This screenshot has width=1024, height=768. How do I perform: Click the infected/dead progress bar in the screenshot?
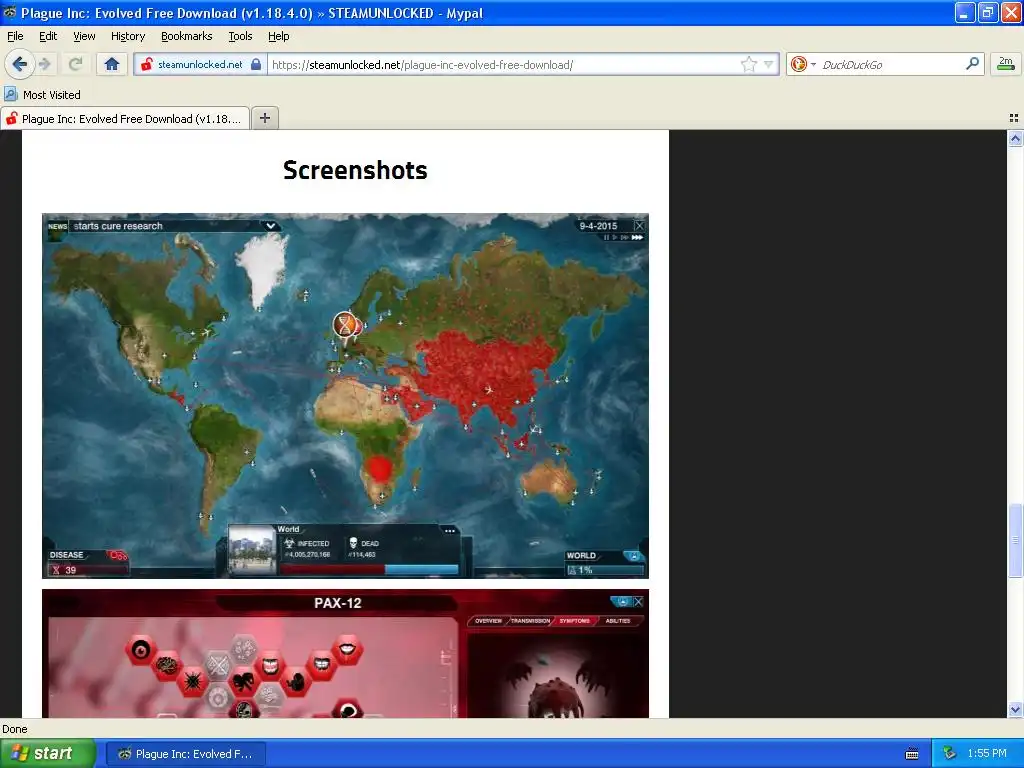click(370, 569)
